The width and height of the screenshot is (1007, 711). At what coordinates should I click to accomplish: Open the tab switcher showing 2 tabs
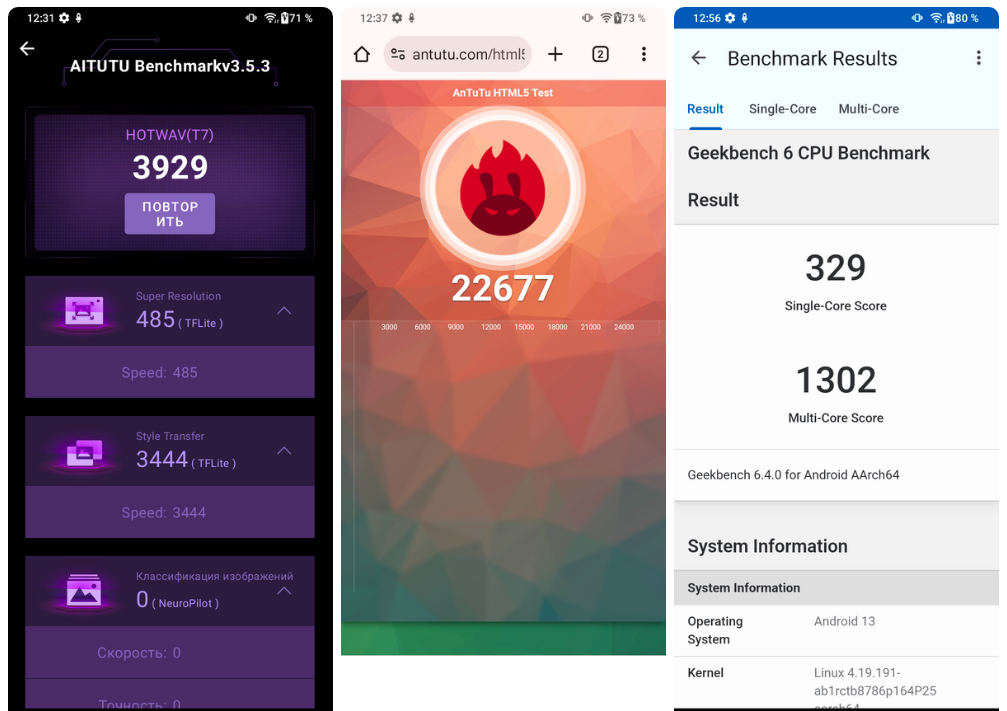[600, 55]
